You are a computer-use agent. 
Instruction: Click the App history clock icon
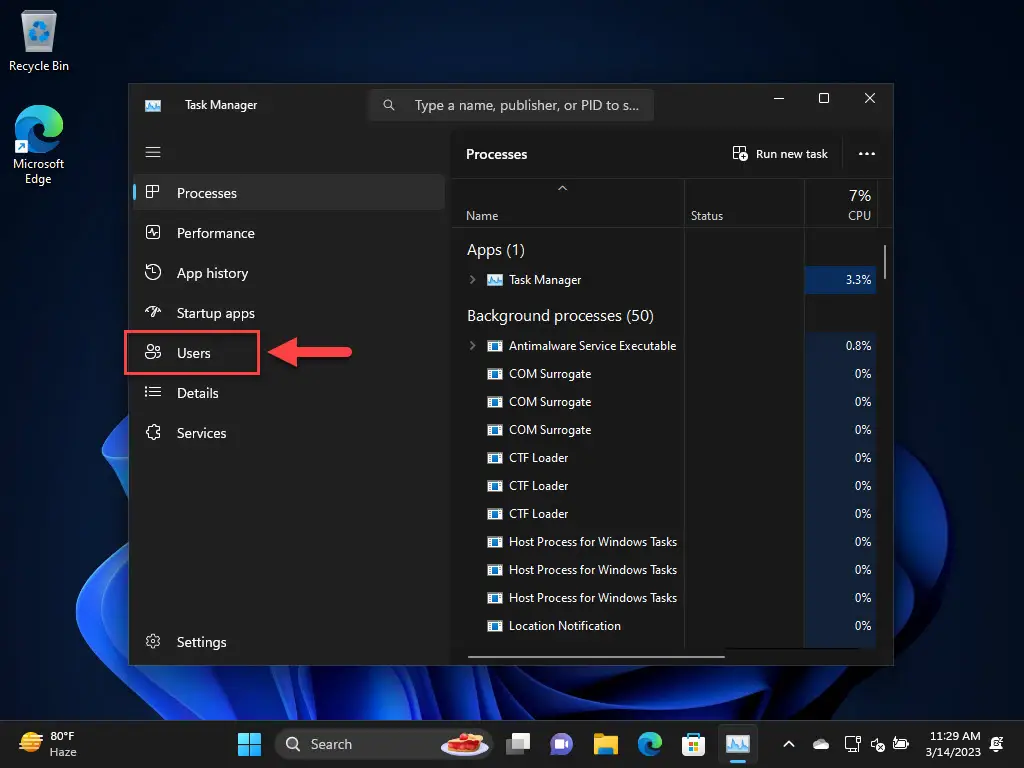coord(153,272)
